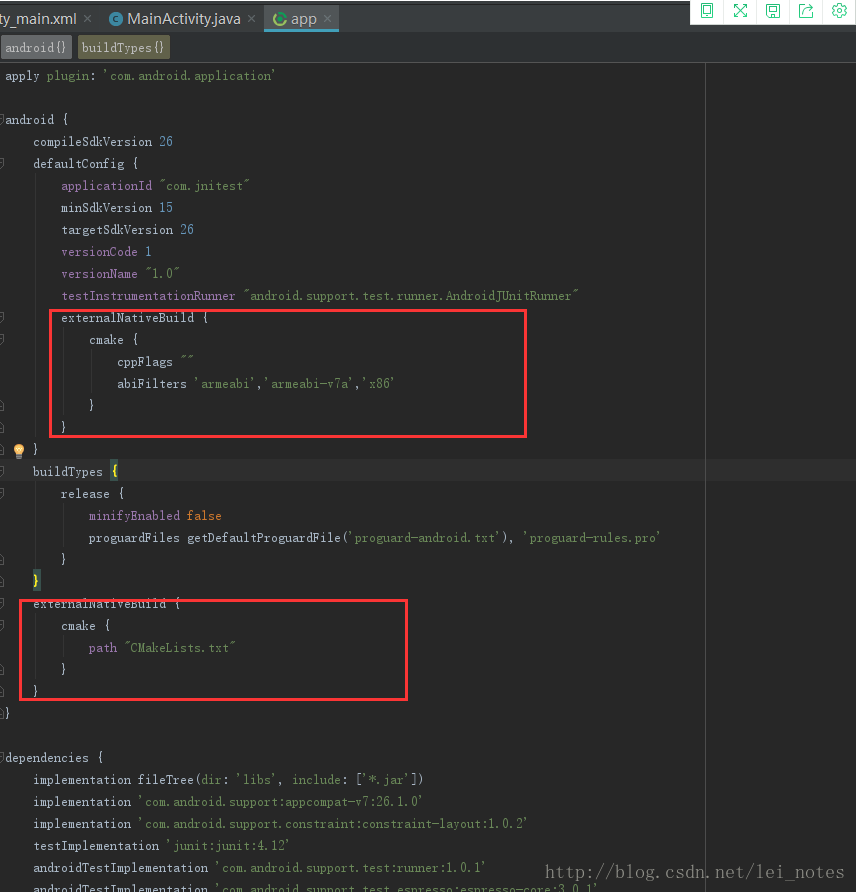Click the implementation fileTree line

[228, 780]
